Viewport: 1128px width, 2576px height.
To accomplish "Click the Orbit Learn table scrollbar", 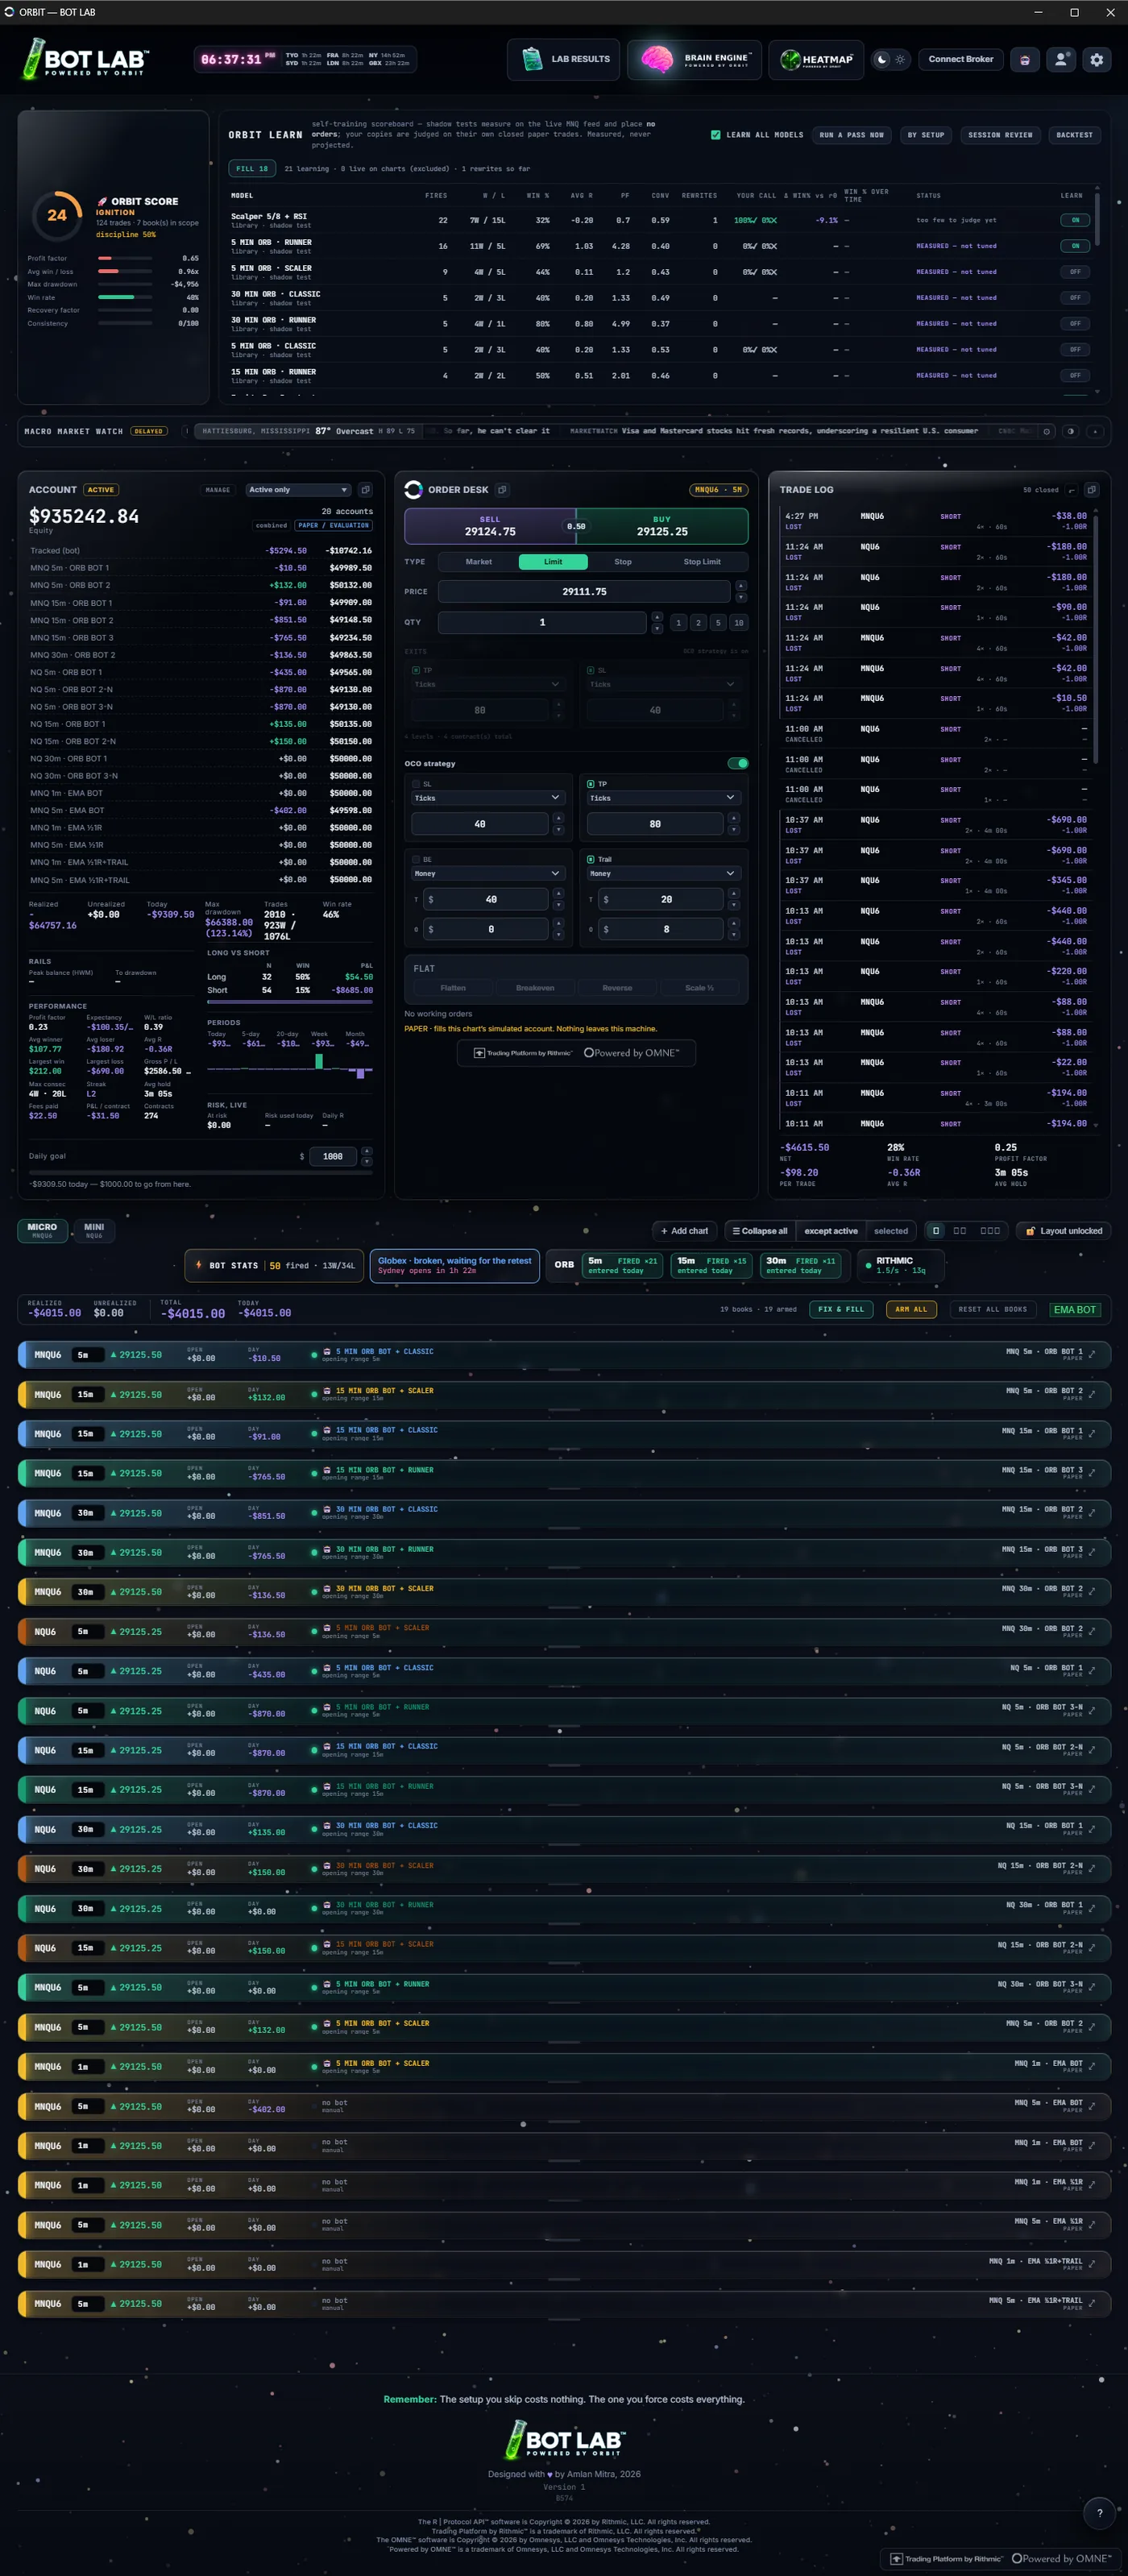I will pyautogui.click(x=1097, y=218).
